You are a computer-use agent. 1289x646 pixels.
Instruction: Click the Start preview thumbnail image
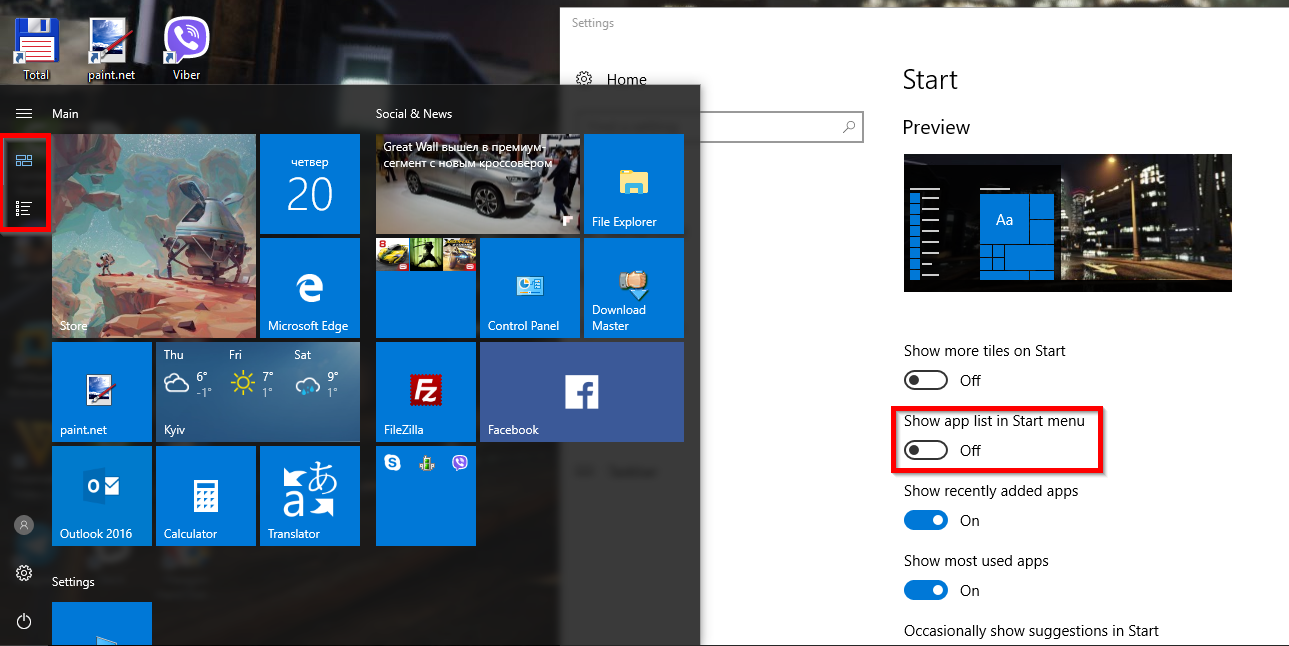click(x=1067, y=223)
